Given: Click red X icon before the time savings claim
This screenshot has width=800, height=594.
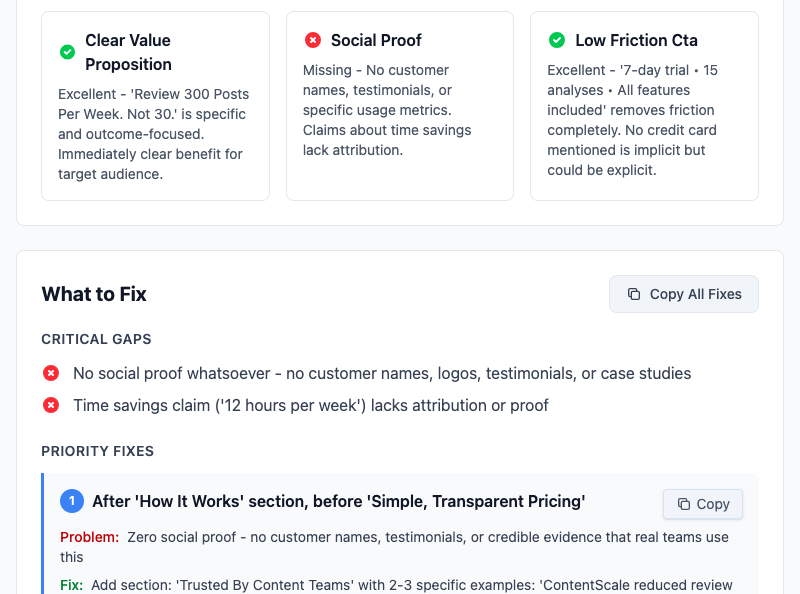Looking at the screenshot, I should (x=51, y=405).
